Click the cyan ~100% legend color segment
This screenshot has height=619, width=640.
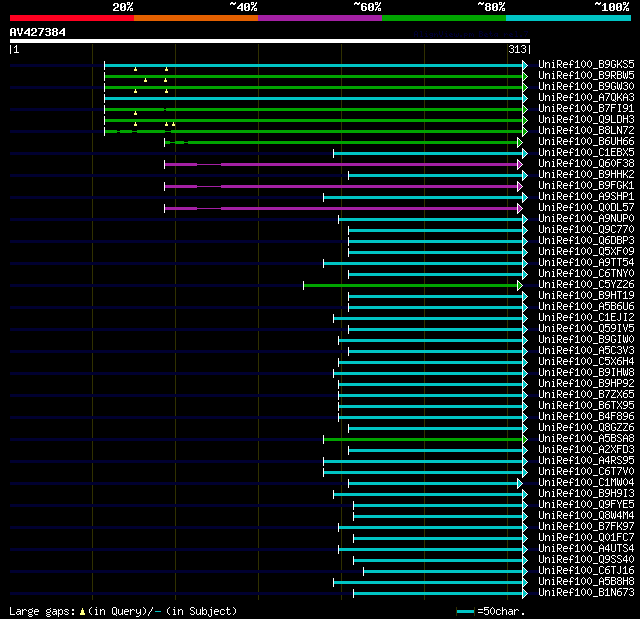pyautogui.click(x=569, y=18)
